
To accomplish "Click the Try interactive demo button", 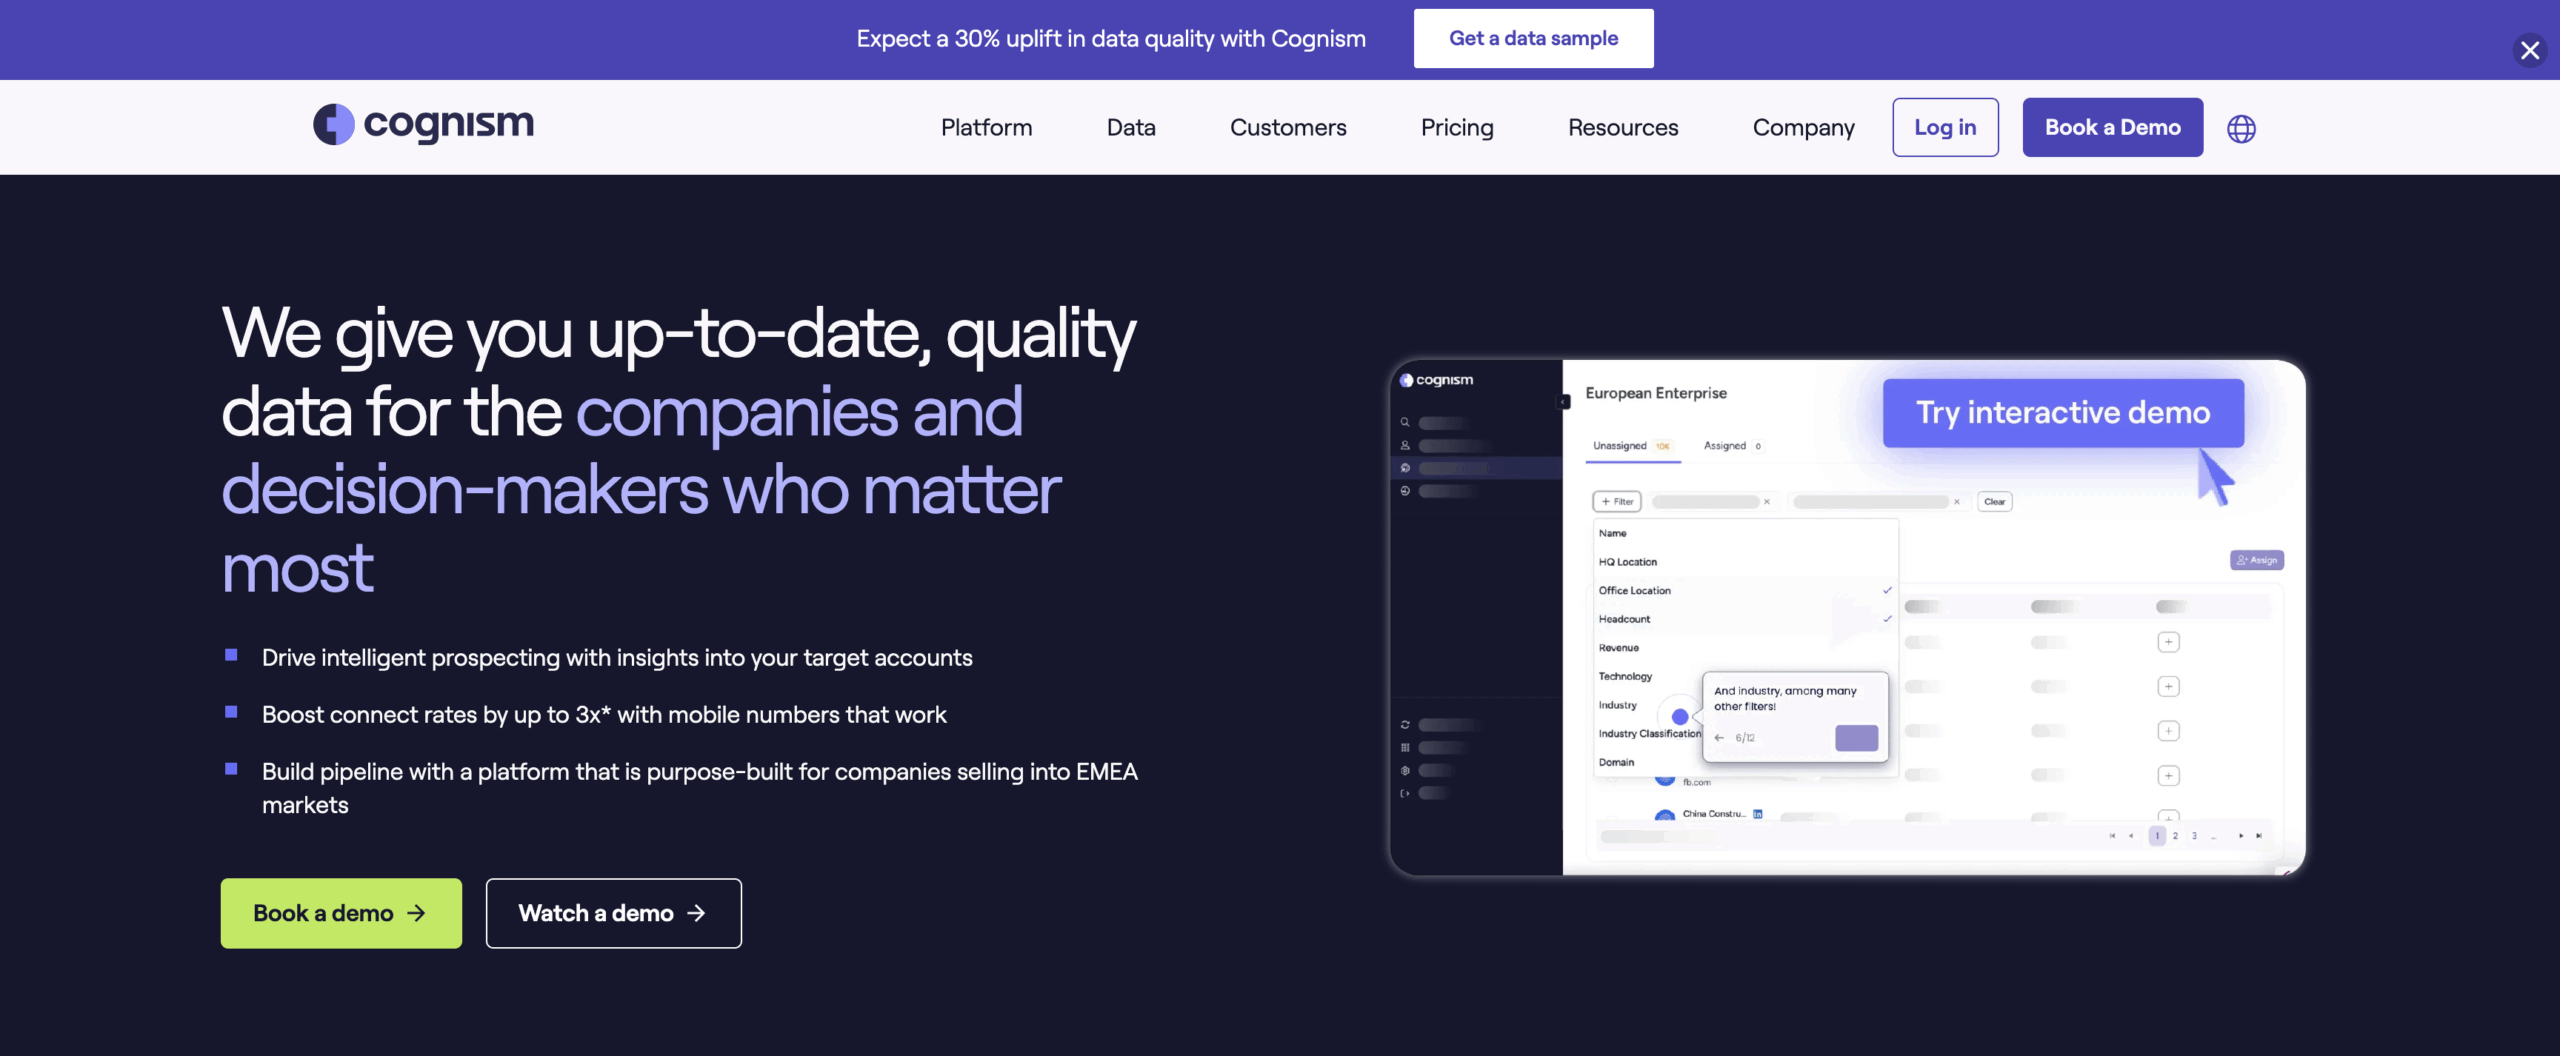I will pos(2062,412).
